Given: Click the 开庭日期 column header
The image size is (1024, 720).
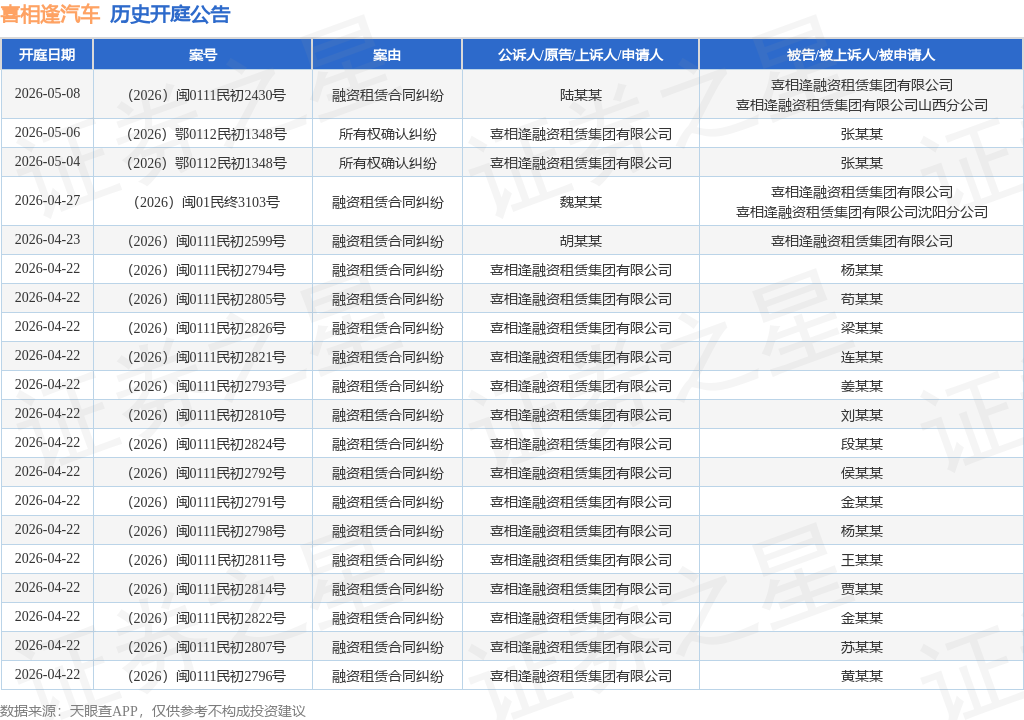Looking at the screenshot, I should [47, 55].
